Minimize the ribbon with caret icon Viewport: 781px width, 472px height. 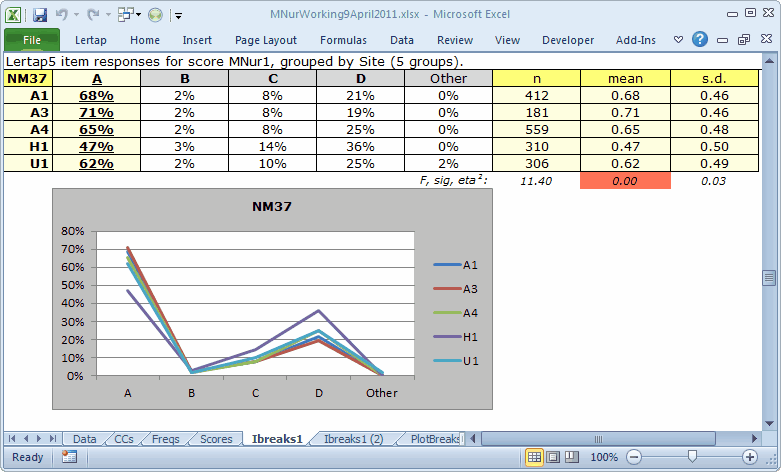678,40
